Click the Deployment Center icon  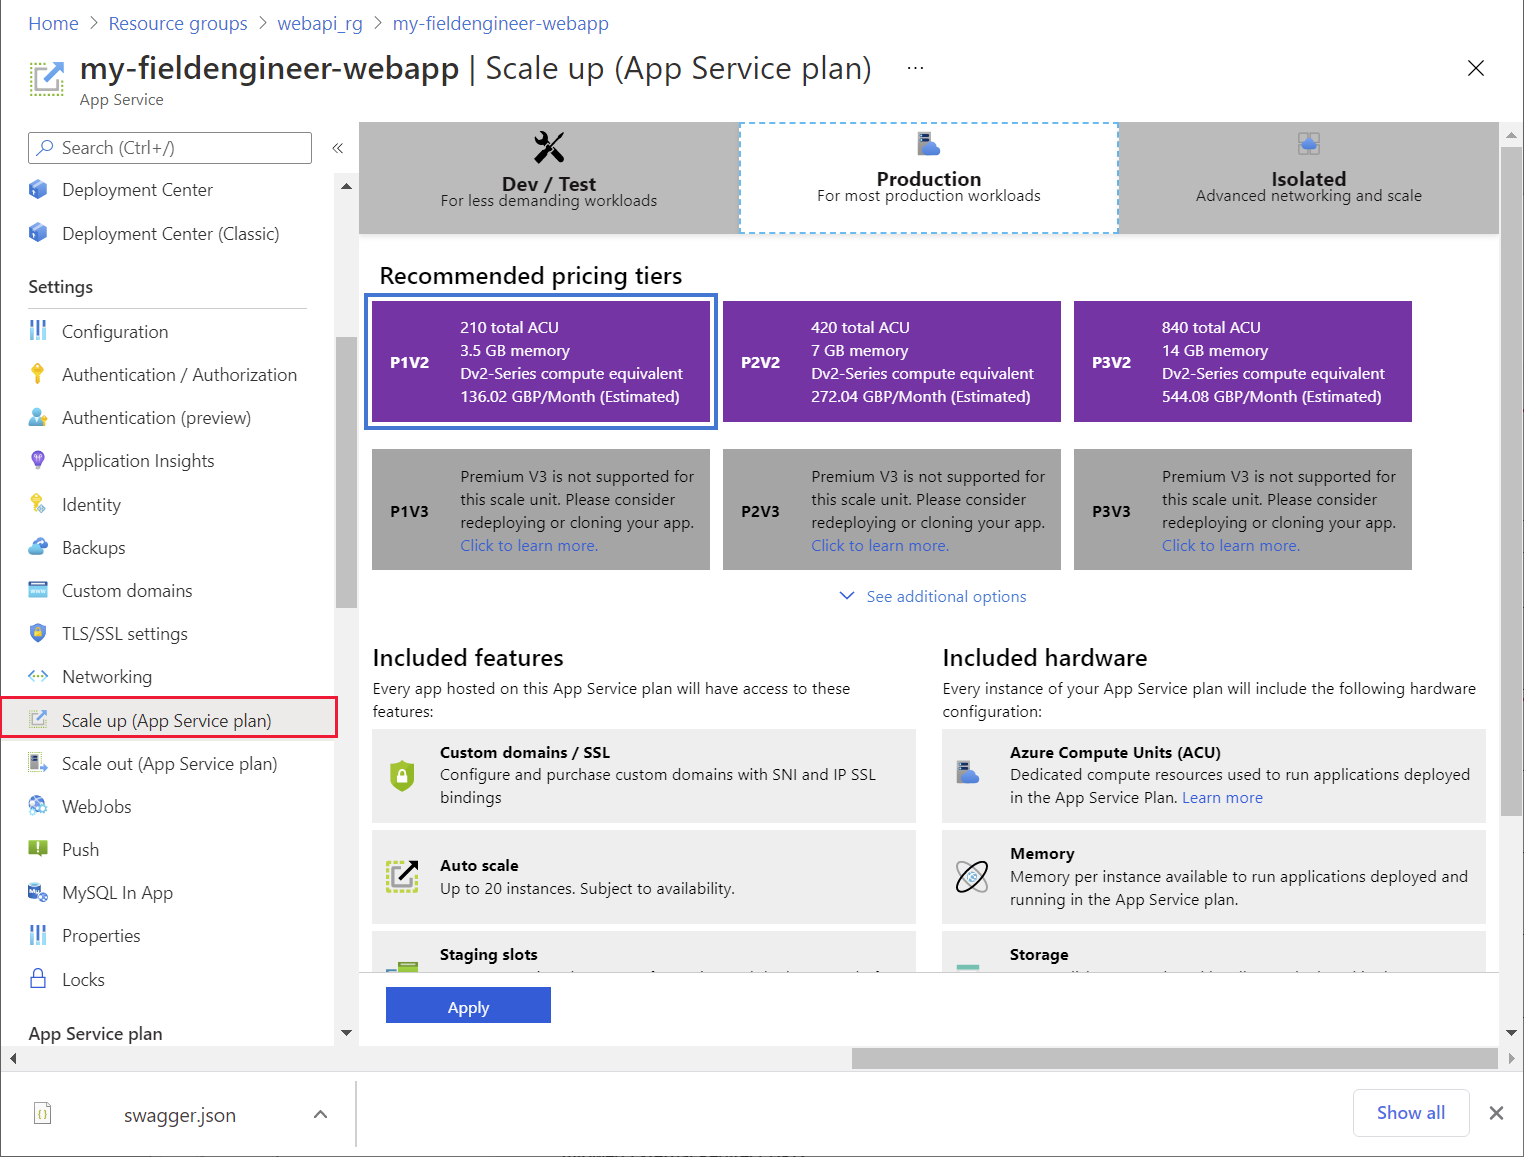(x=38, y=189)
